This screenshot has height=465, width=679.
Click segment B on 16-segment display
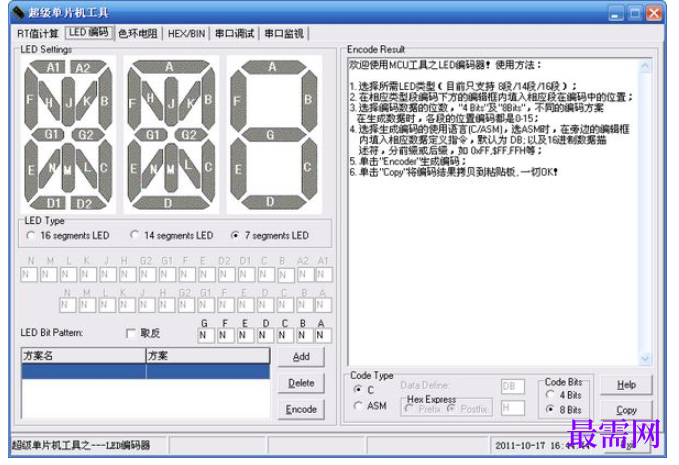[x=105, y=100]
